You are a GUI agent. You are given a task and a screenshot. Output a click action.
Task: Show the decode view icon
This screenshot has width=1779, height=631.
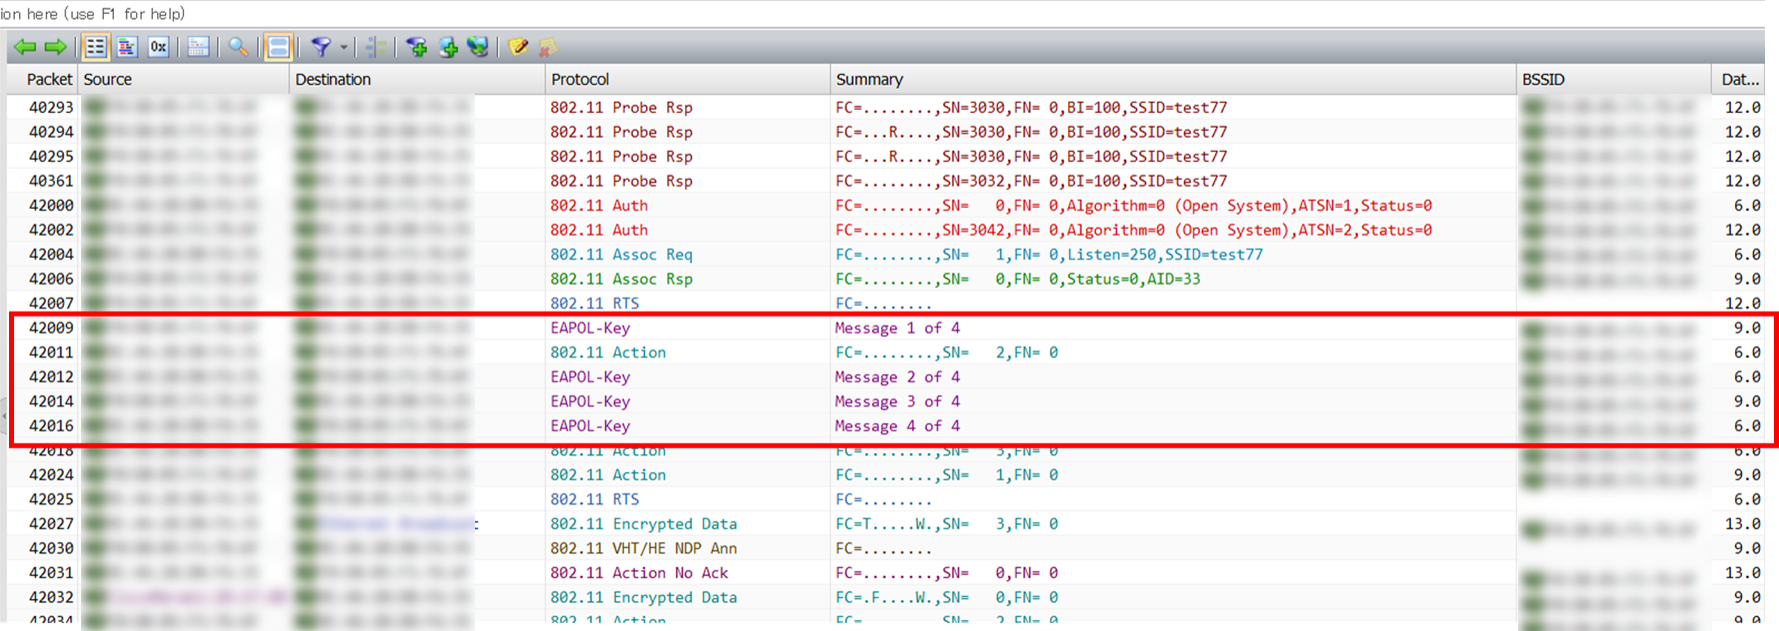tap(127, 47)
